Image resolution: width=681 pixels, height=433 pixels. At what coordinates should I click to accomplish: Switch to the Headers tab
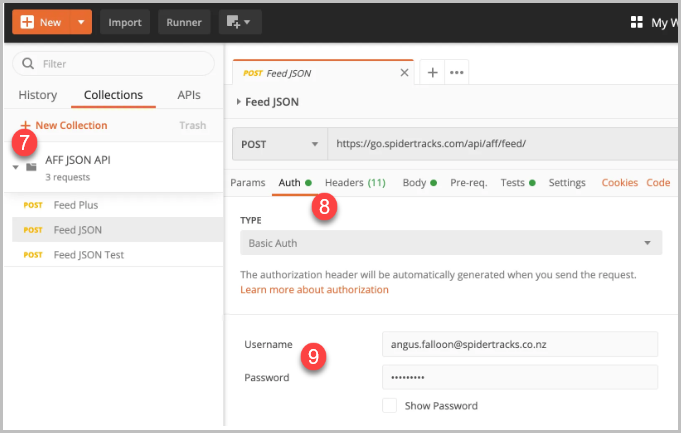pos(355,182)
